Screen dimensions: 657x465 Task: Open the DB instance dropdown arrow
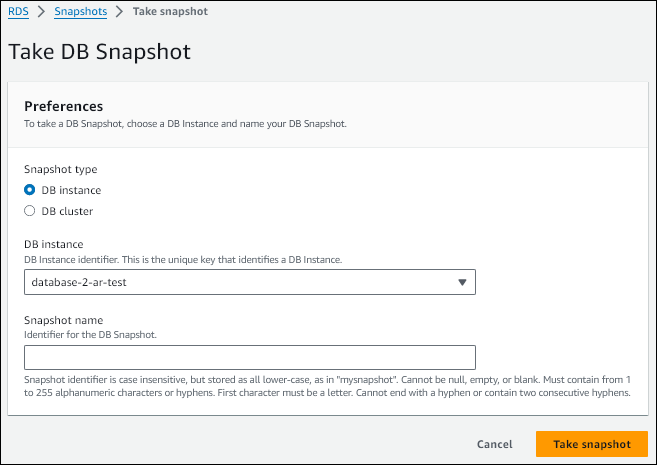pyautogui.click(x=462, y=283)
